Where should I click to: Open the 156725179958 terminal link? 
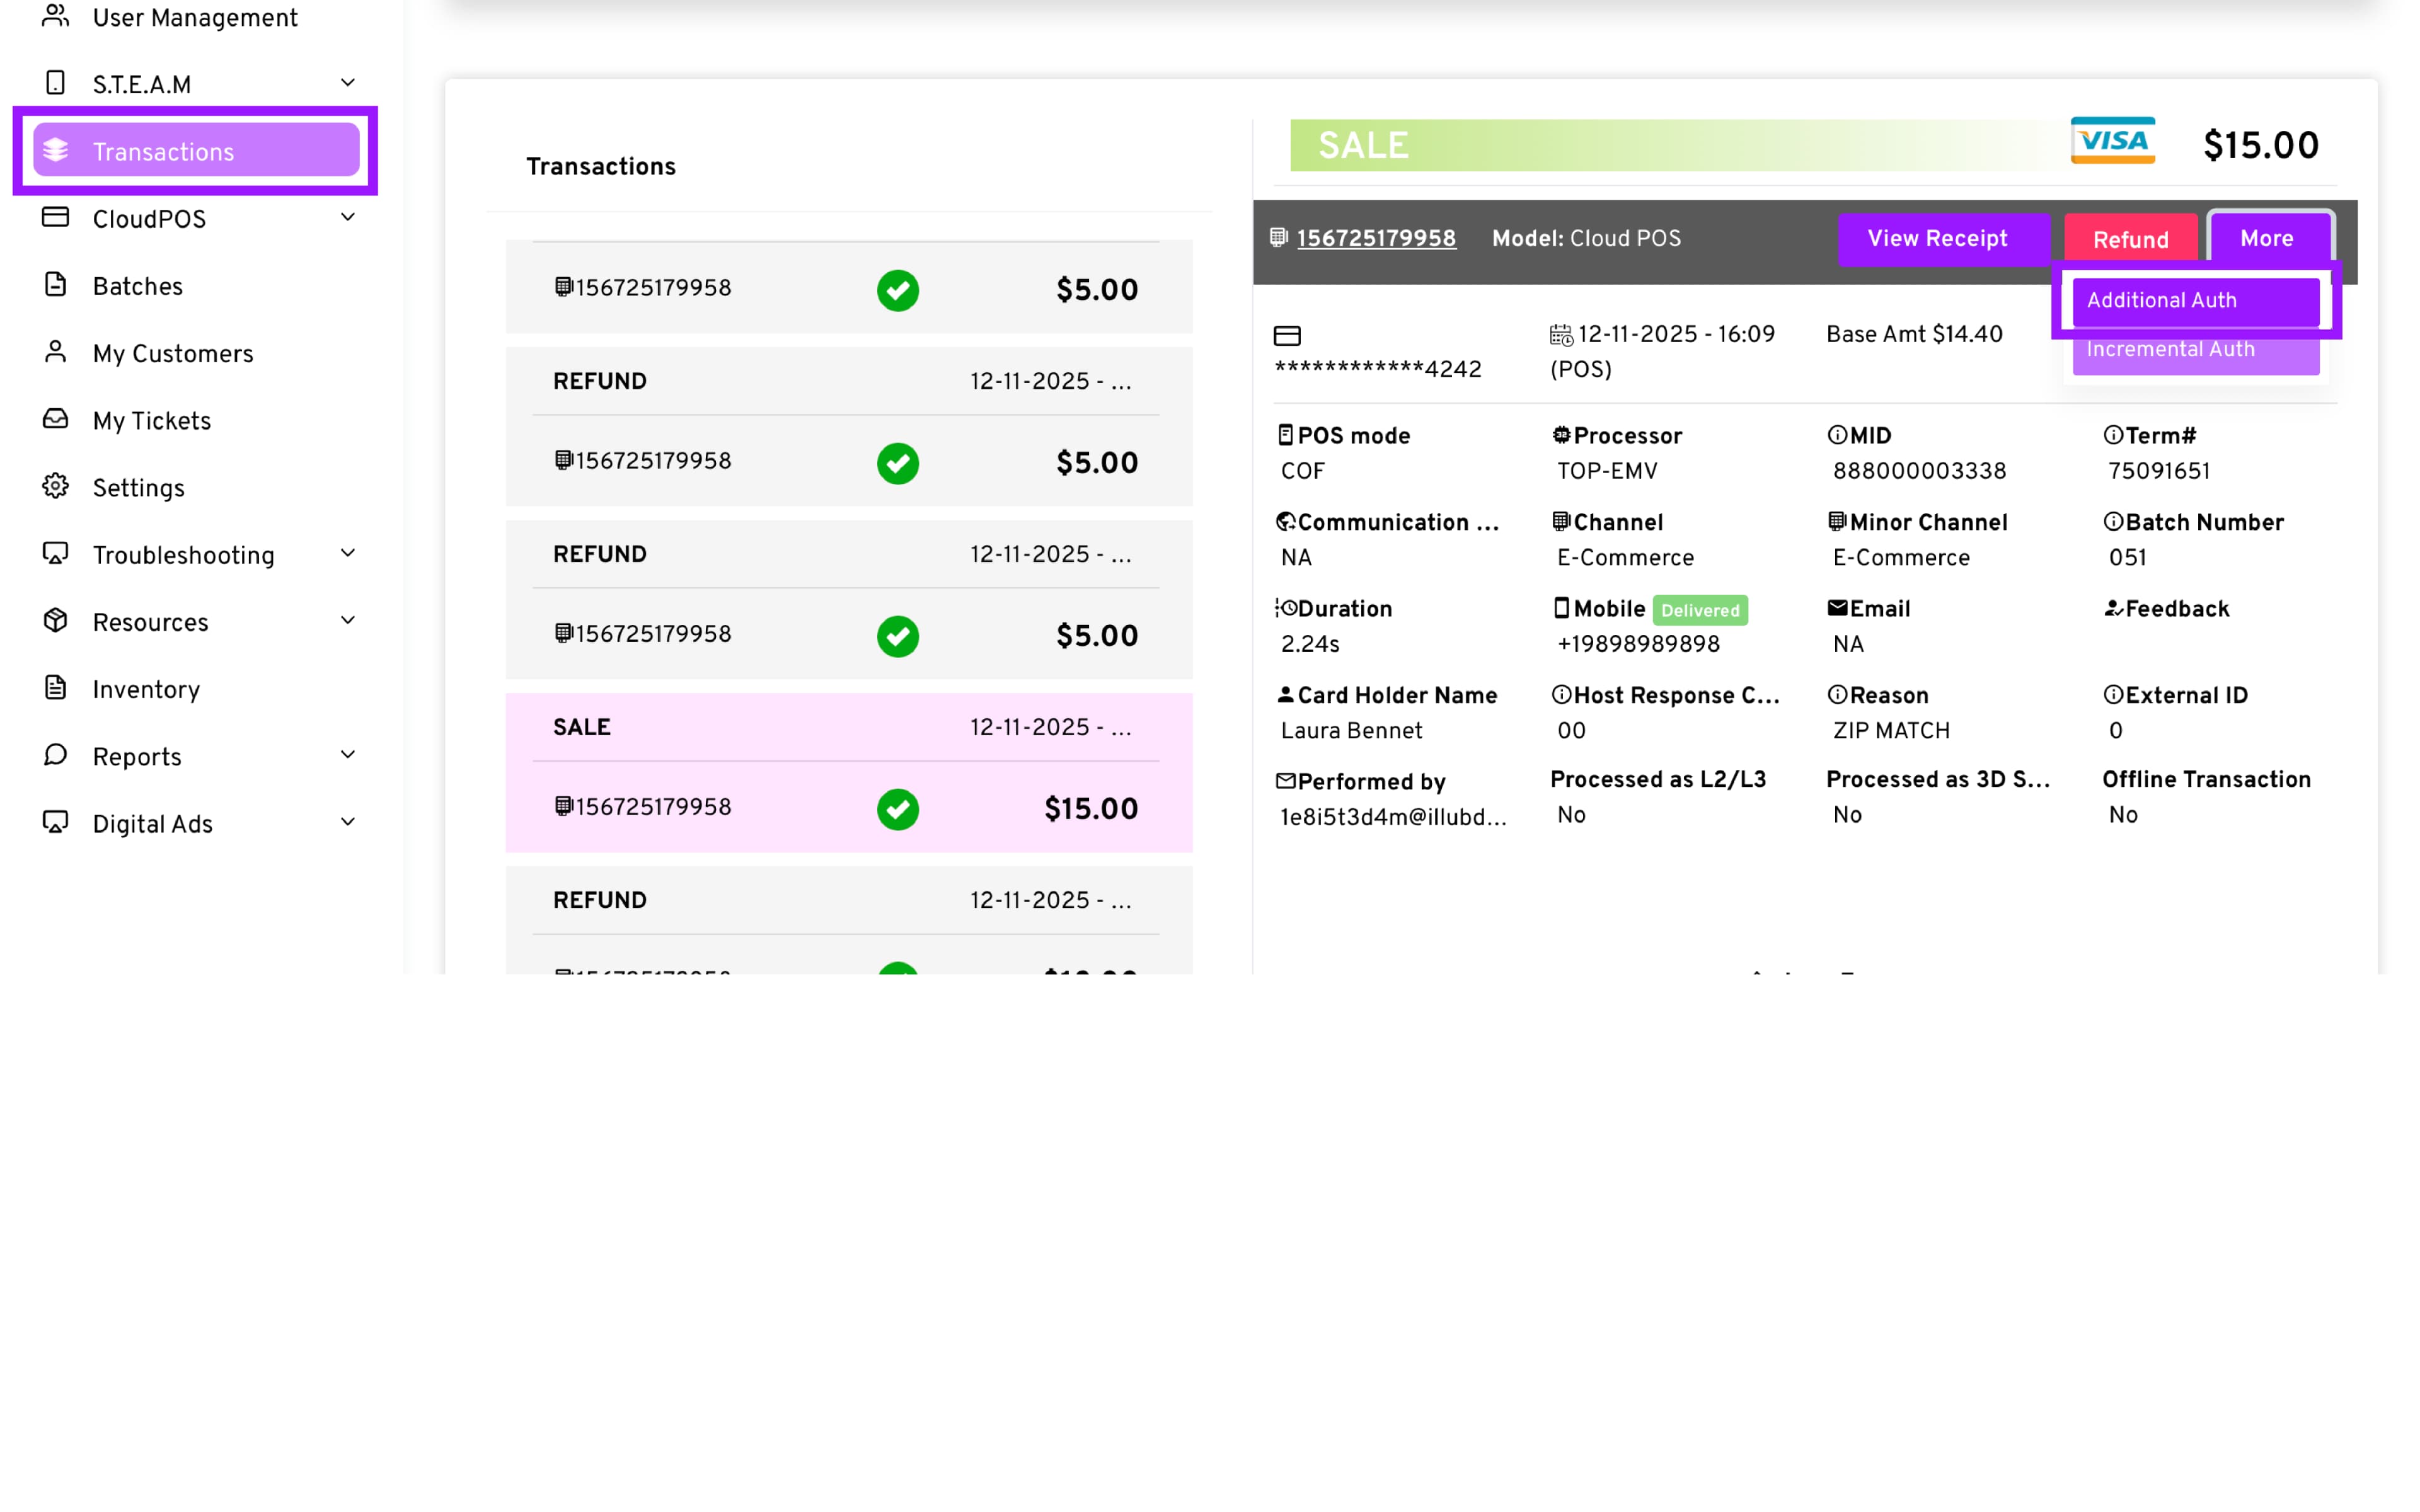1376,239
